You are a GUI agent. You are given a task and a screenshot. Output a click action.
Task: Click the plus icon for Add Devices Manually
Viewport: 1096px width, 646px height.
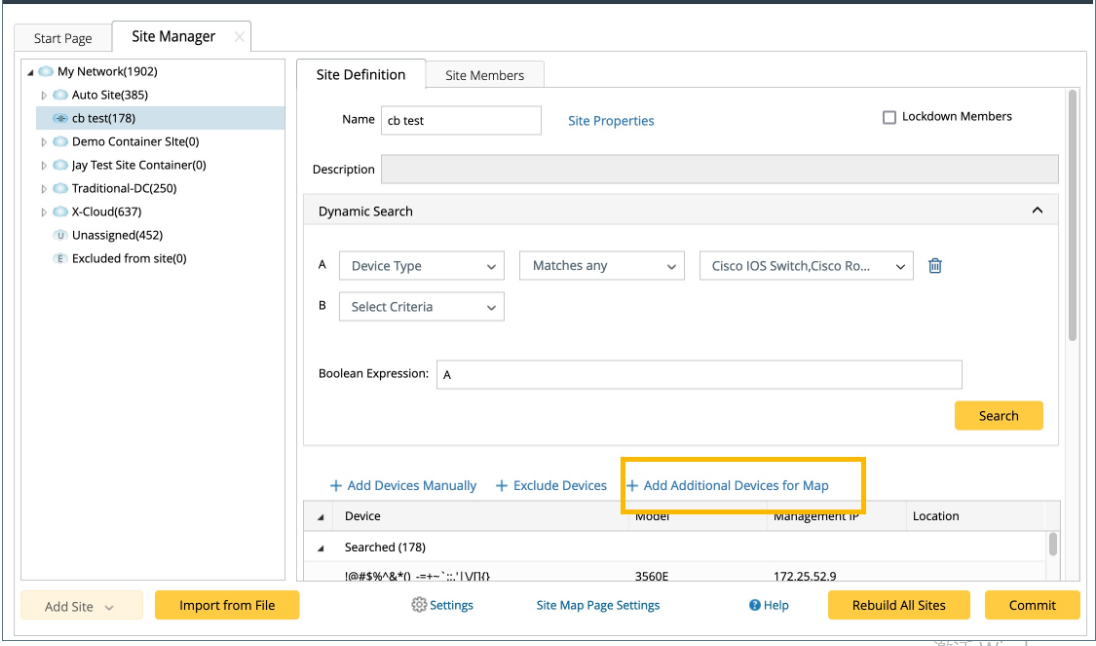point(336,486)
